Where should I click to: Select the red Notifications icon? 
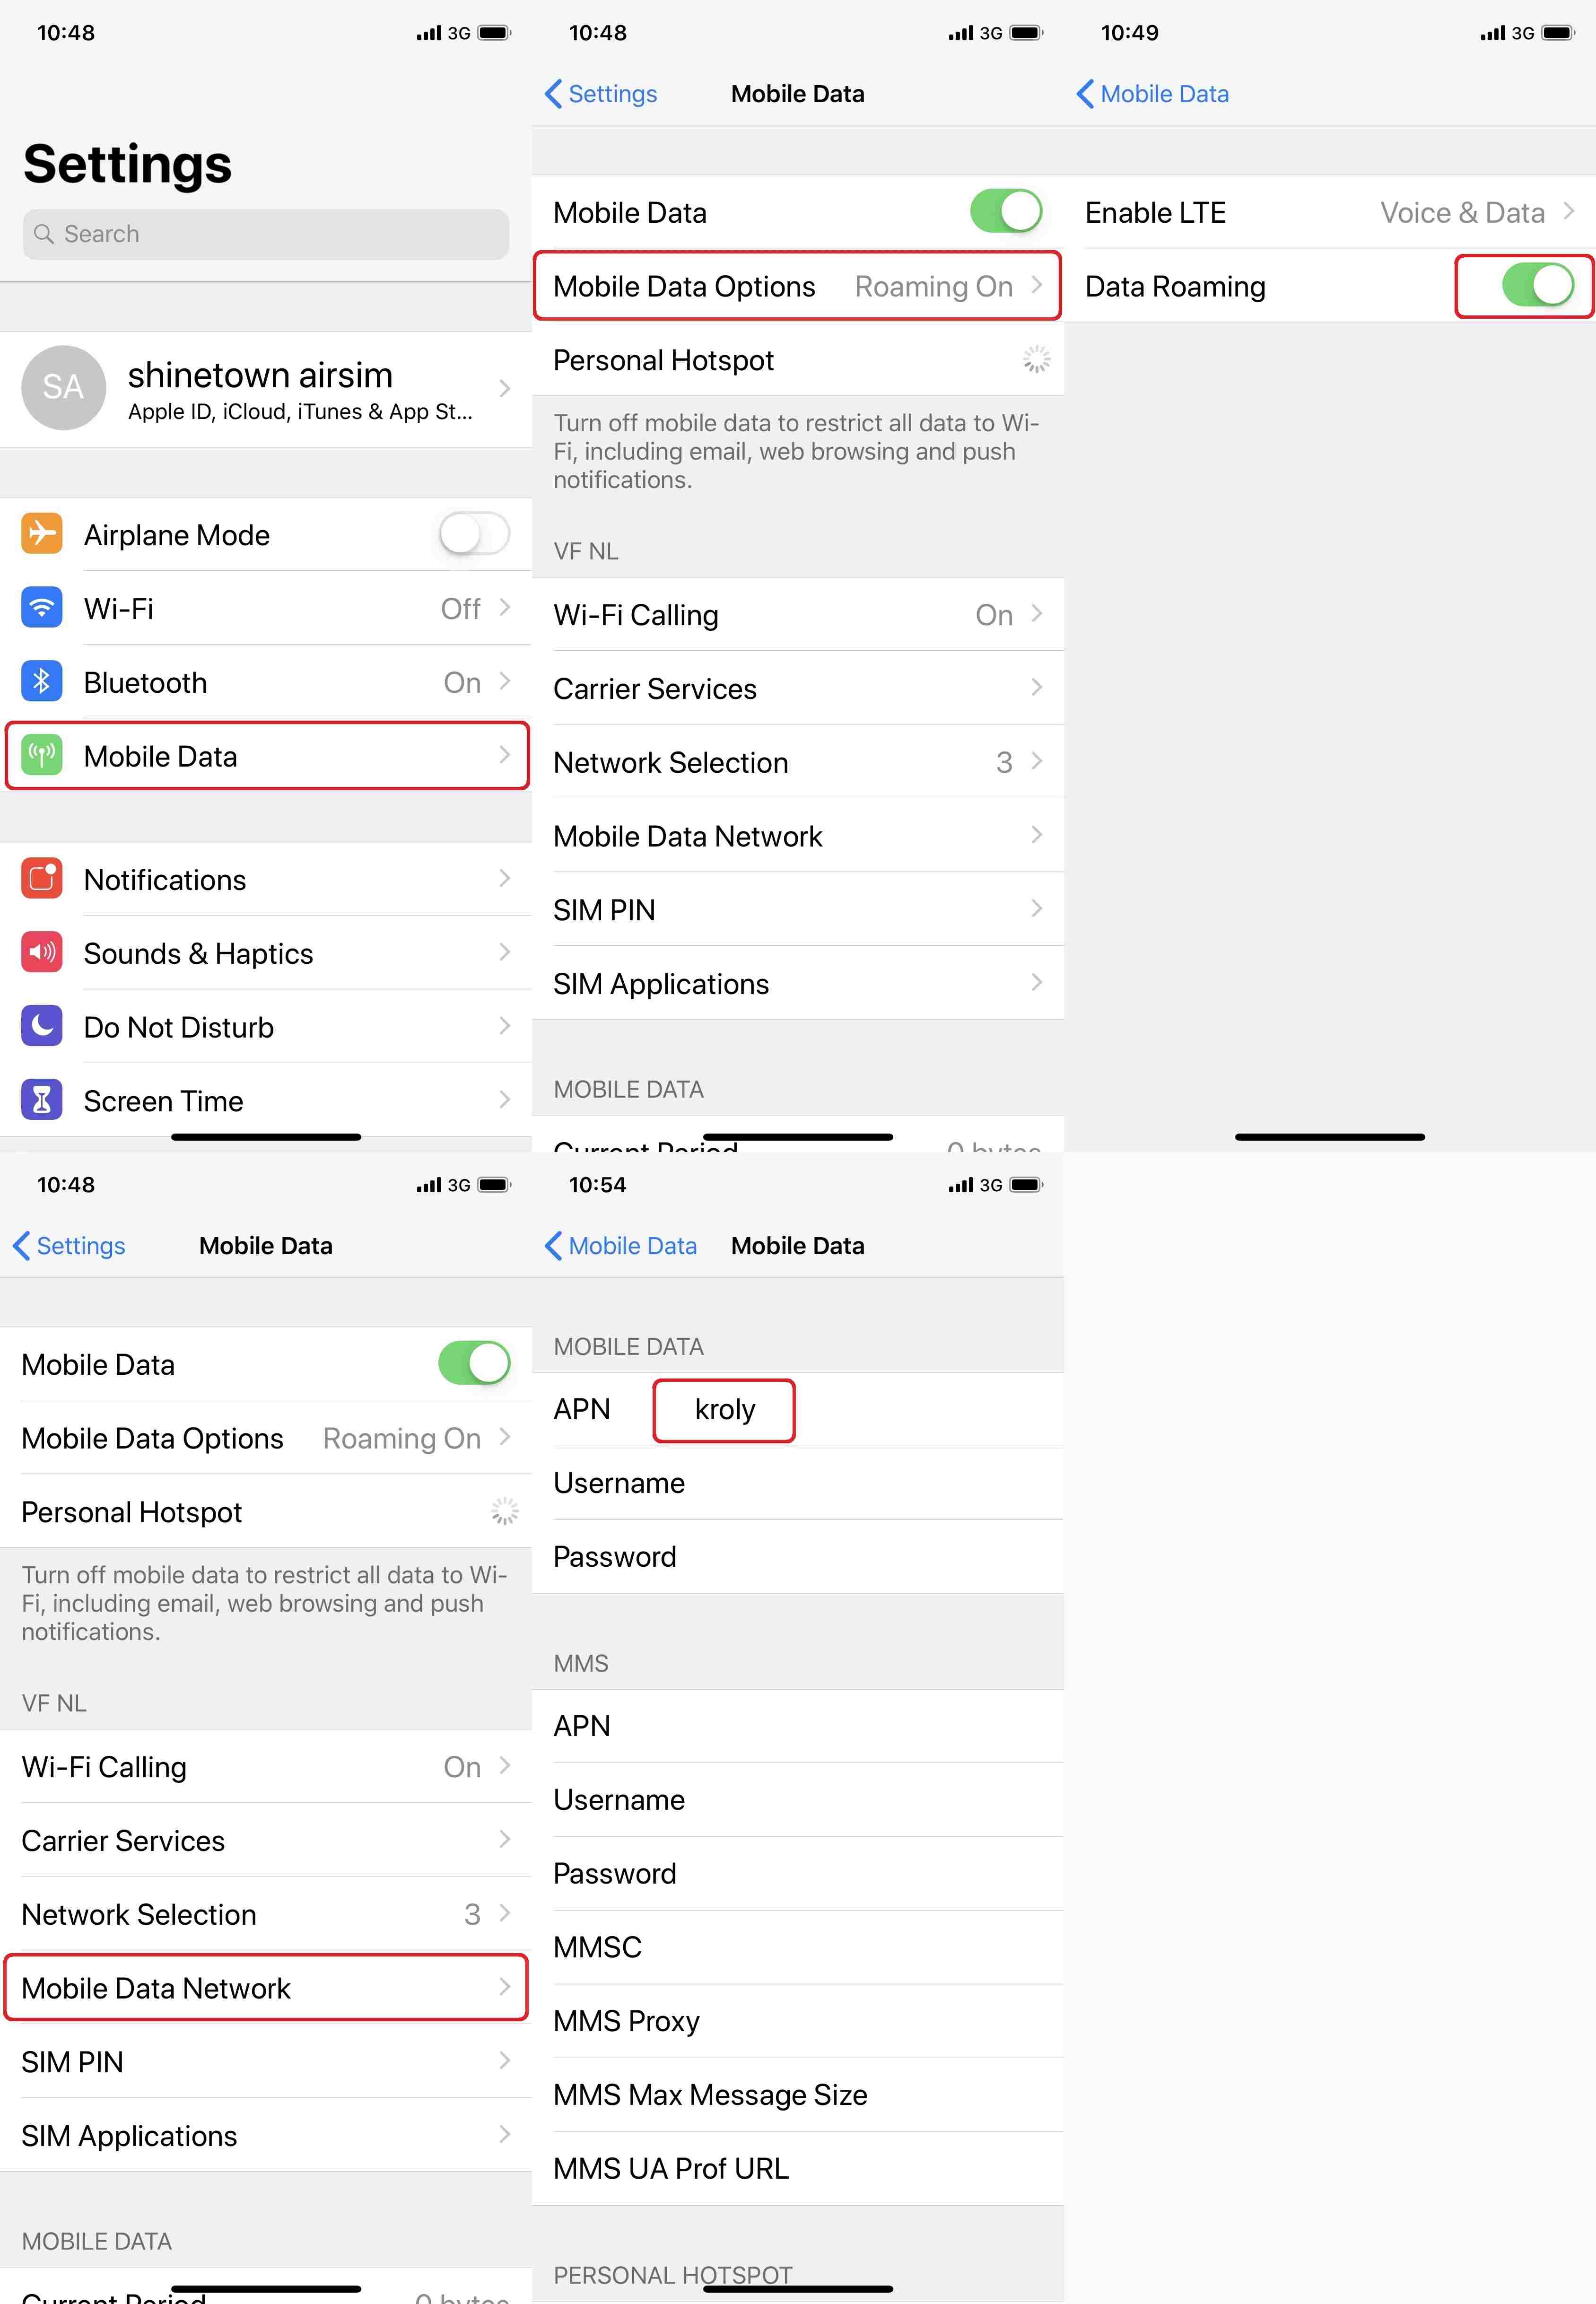[41, 879]
